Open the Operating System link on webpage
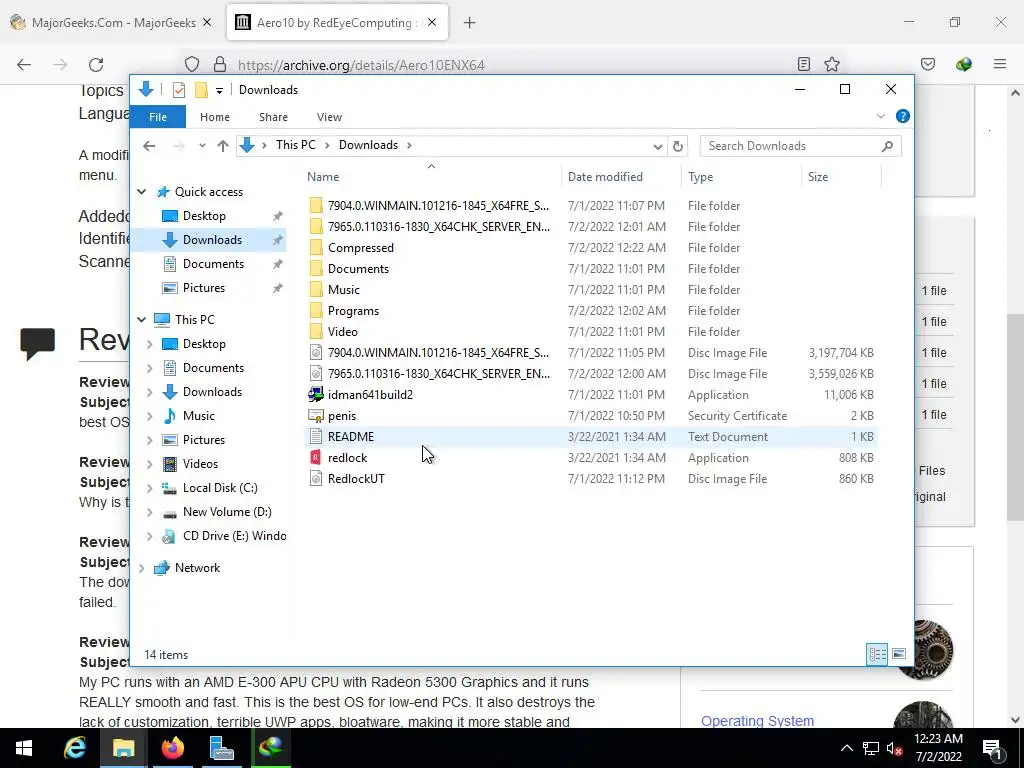The height and width of the screenshot is (768, 1024). (758, 721)
